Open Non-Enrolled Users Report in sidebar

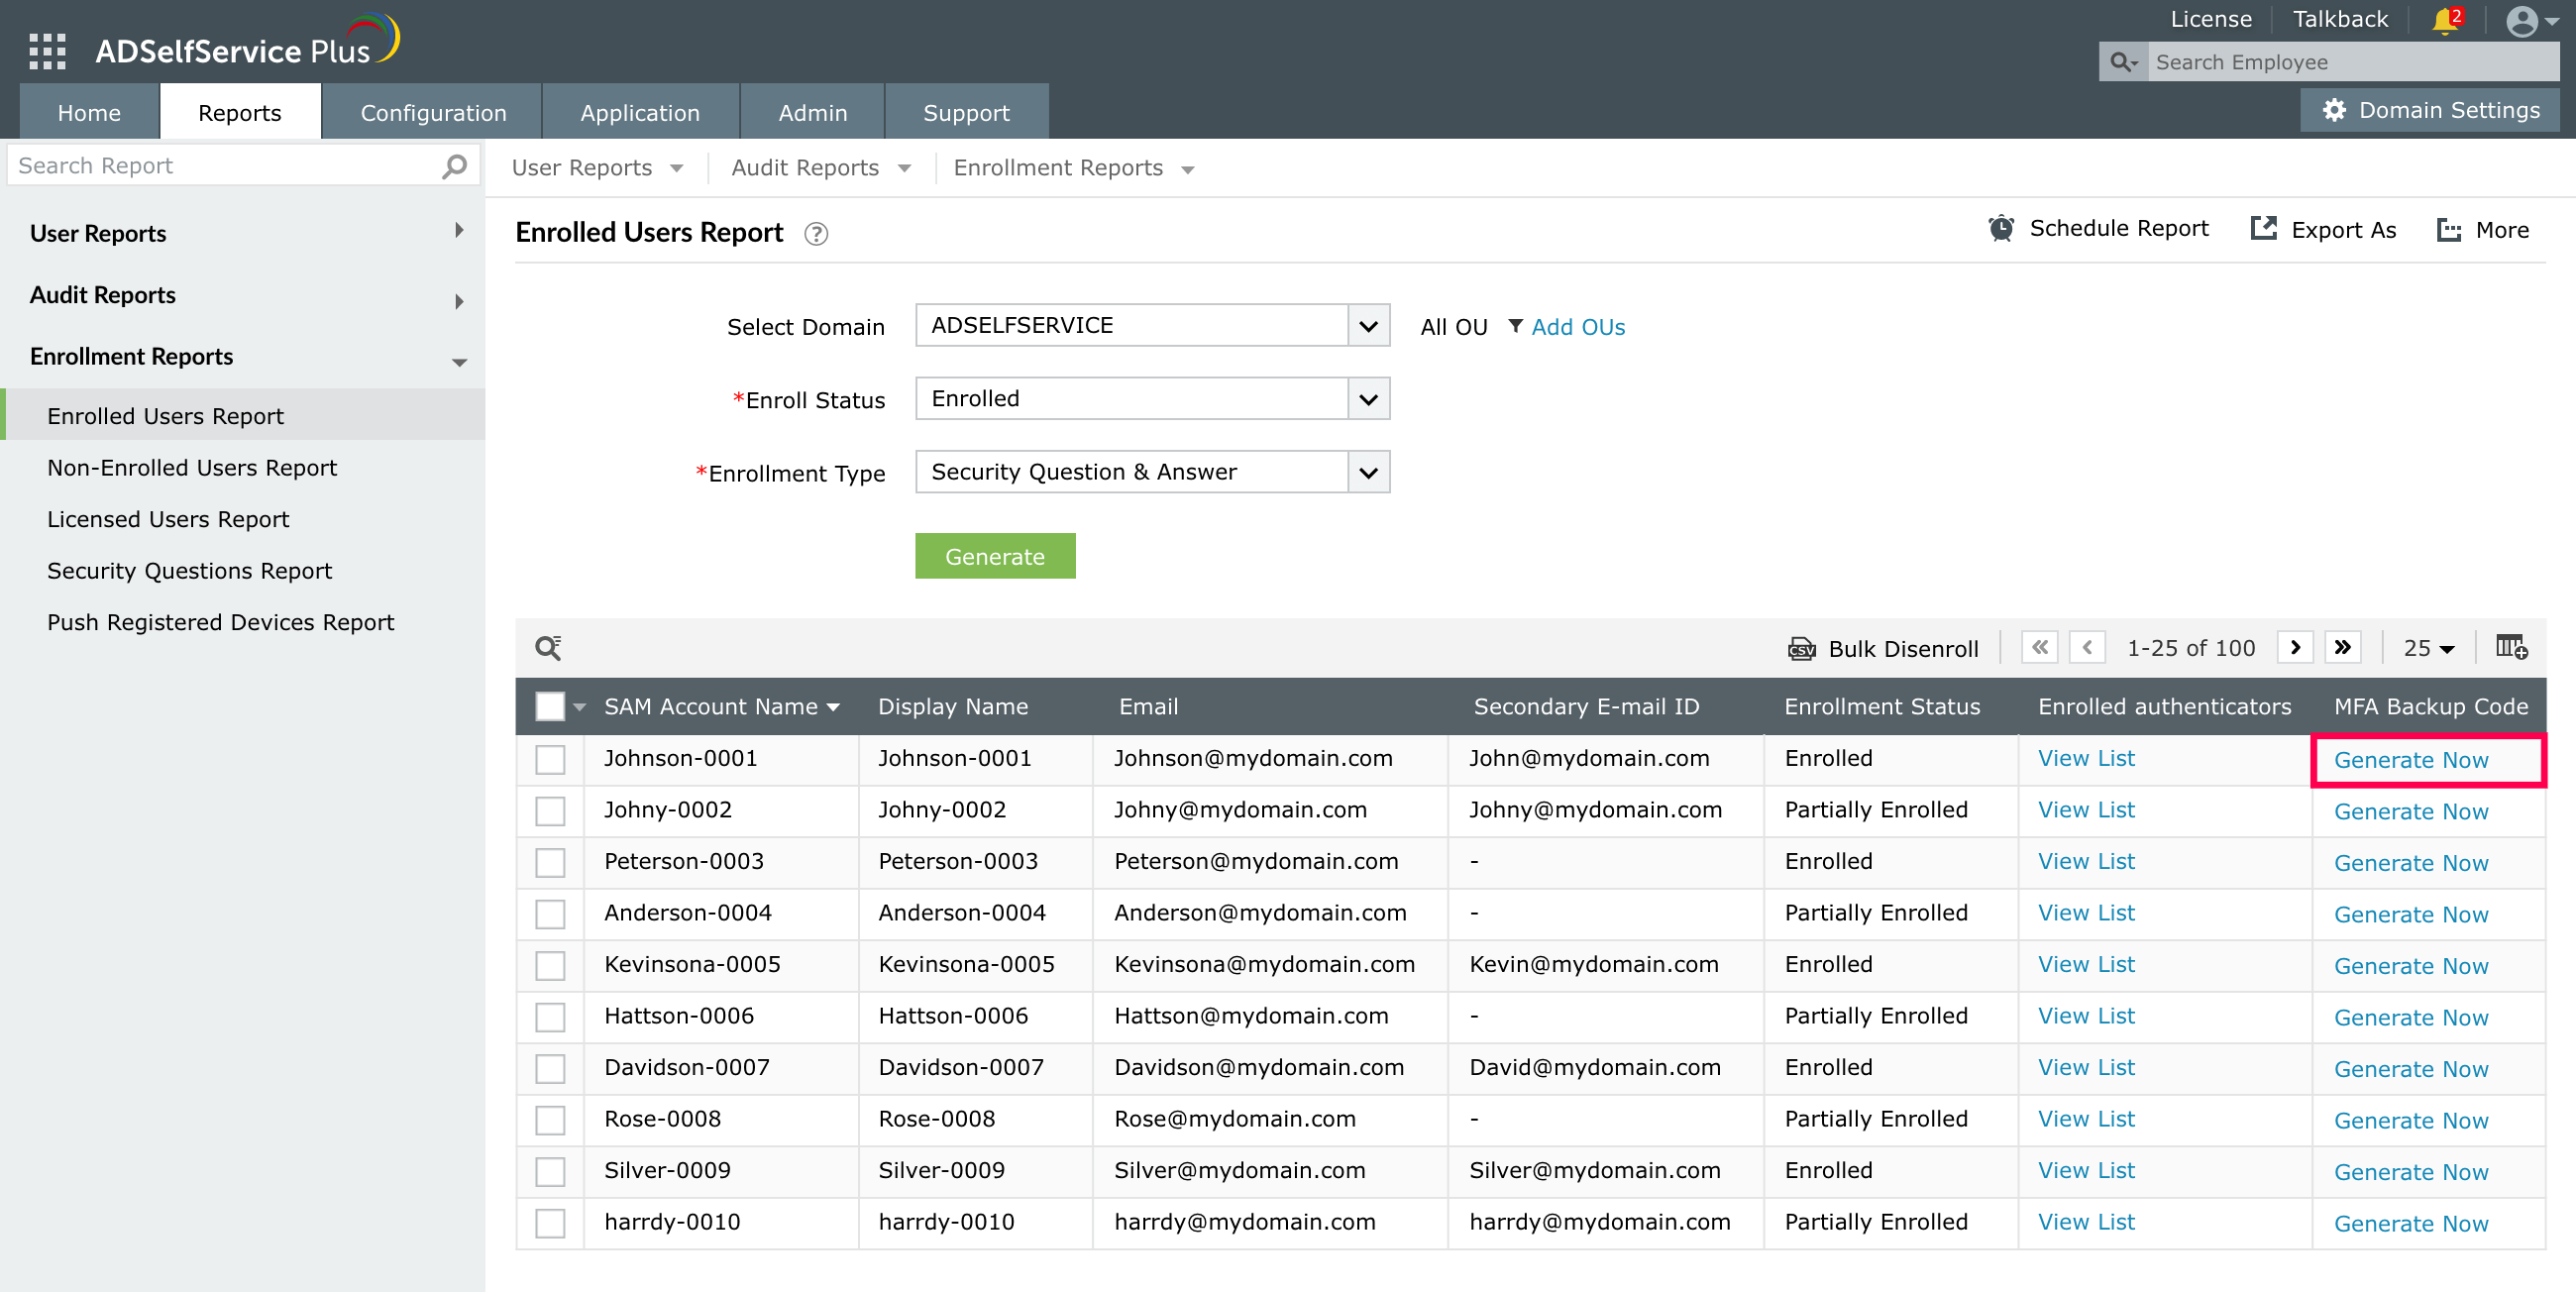tap(192, 468)
